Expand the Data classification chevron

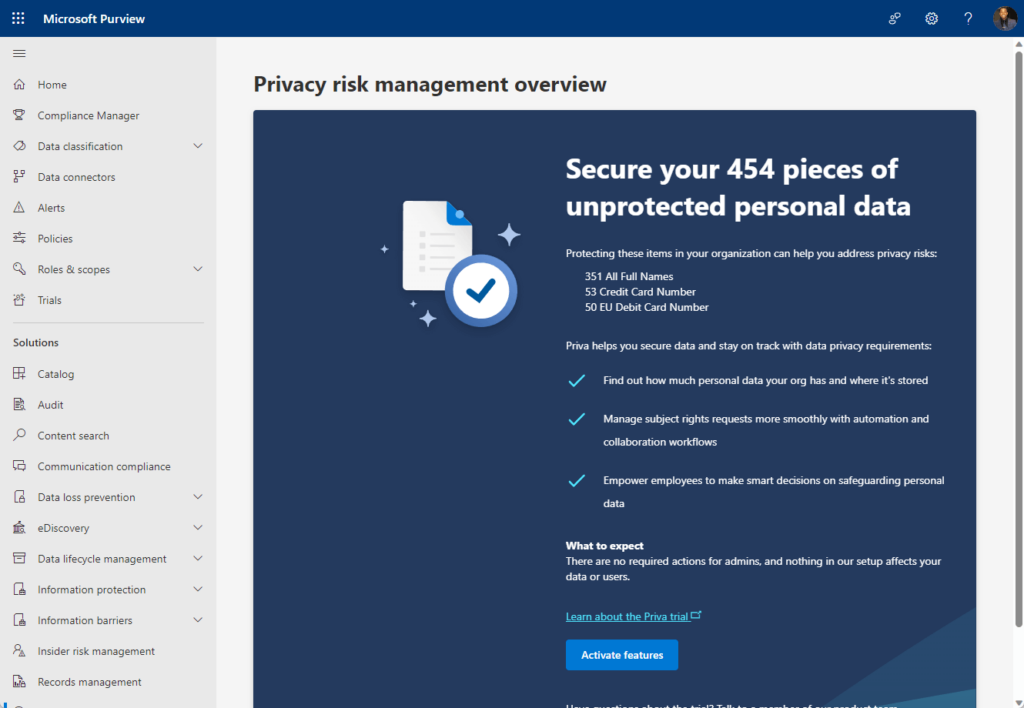[197, 146]
